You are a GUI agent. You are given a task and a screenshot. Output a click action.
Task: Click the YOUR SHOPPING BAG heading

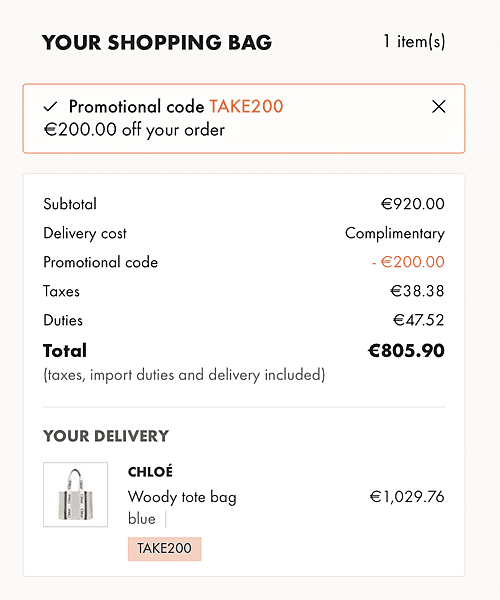(157, 42)
